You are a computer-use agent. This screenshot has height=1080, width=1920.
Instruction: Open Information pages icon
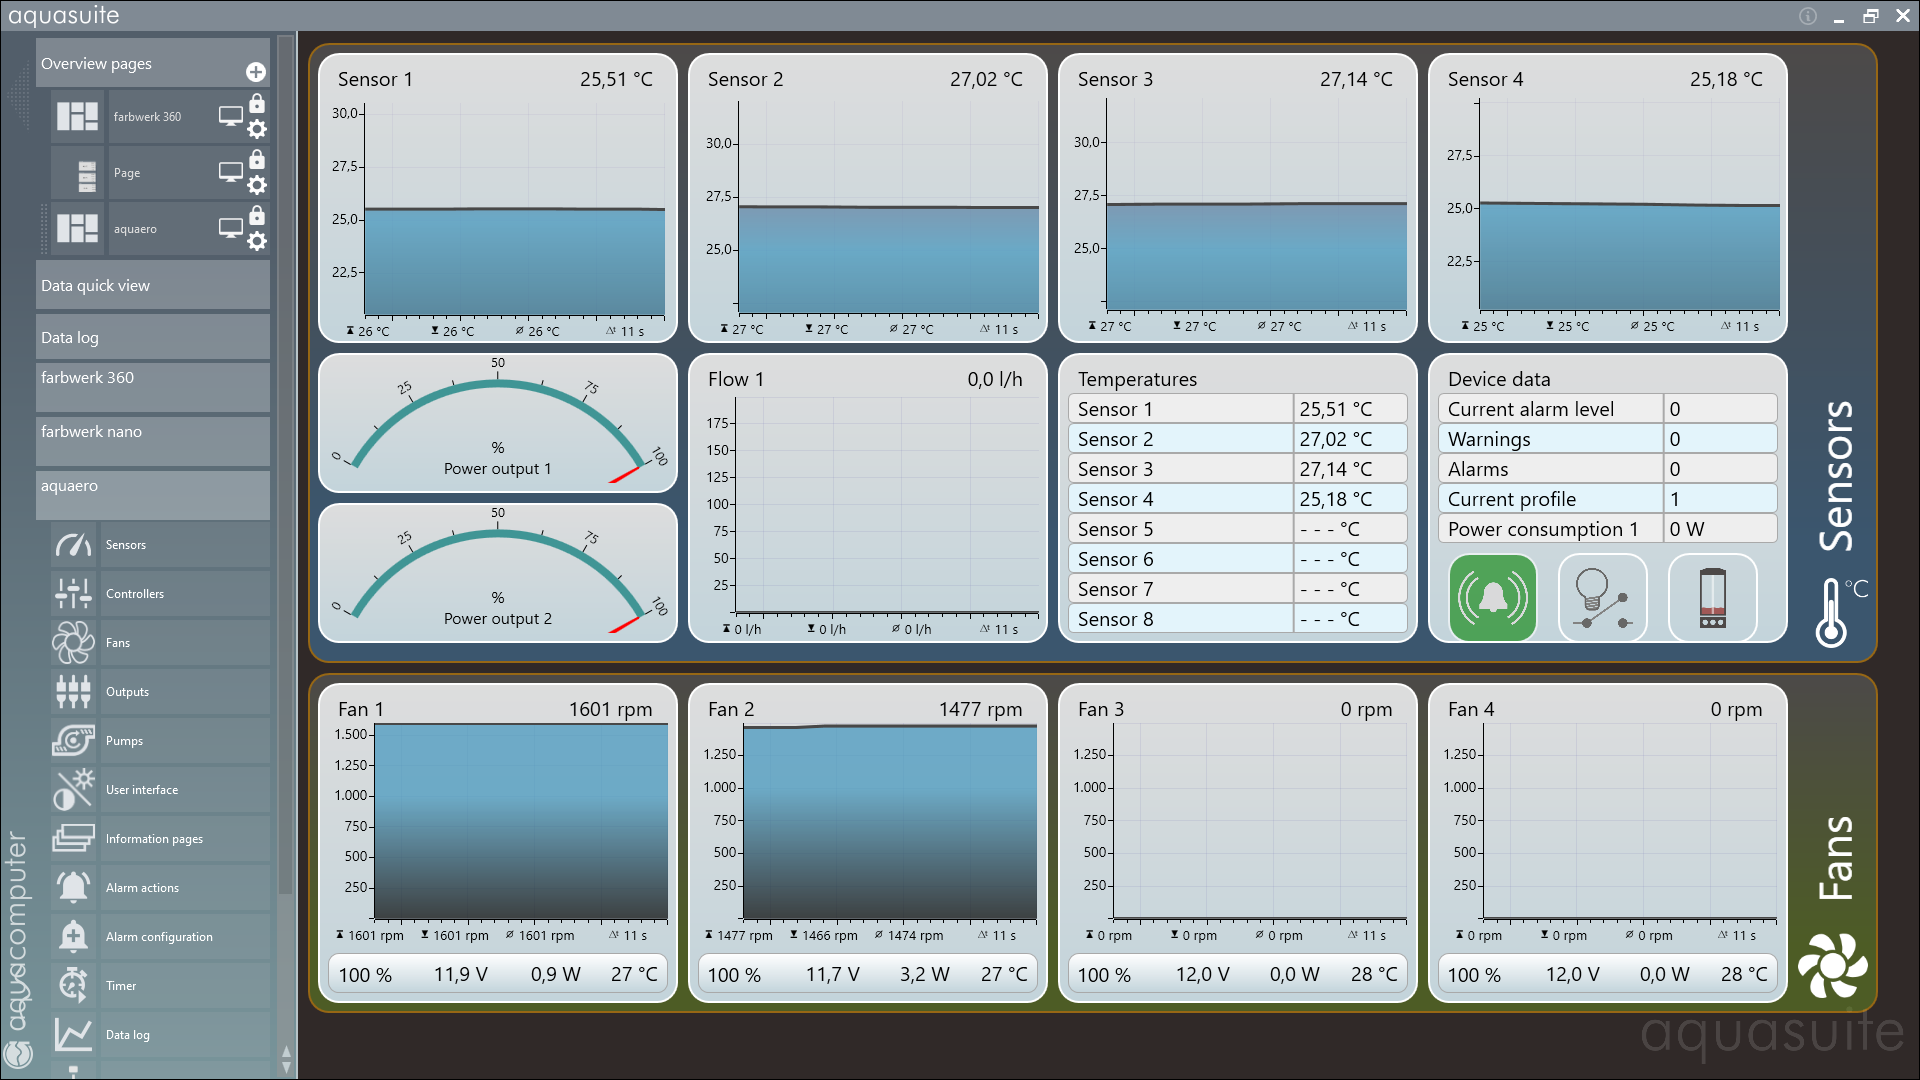point(74,839)
